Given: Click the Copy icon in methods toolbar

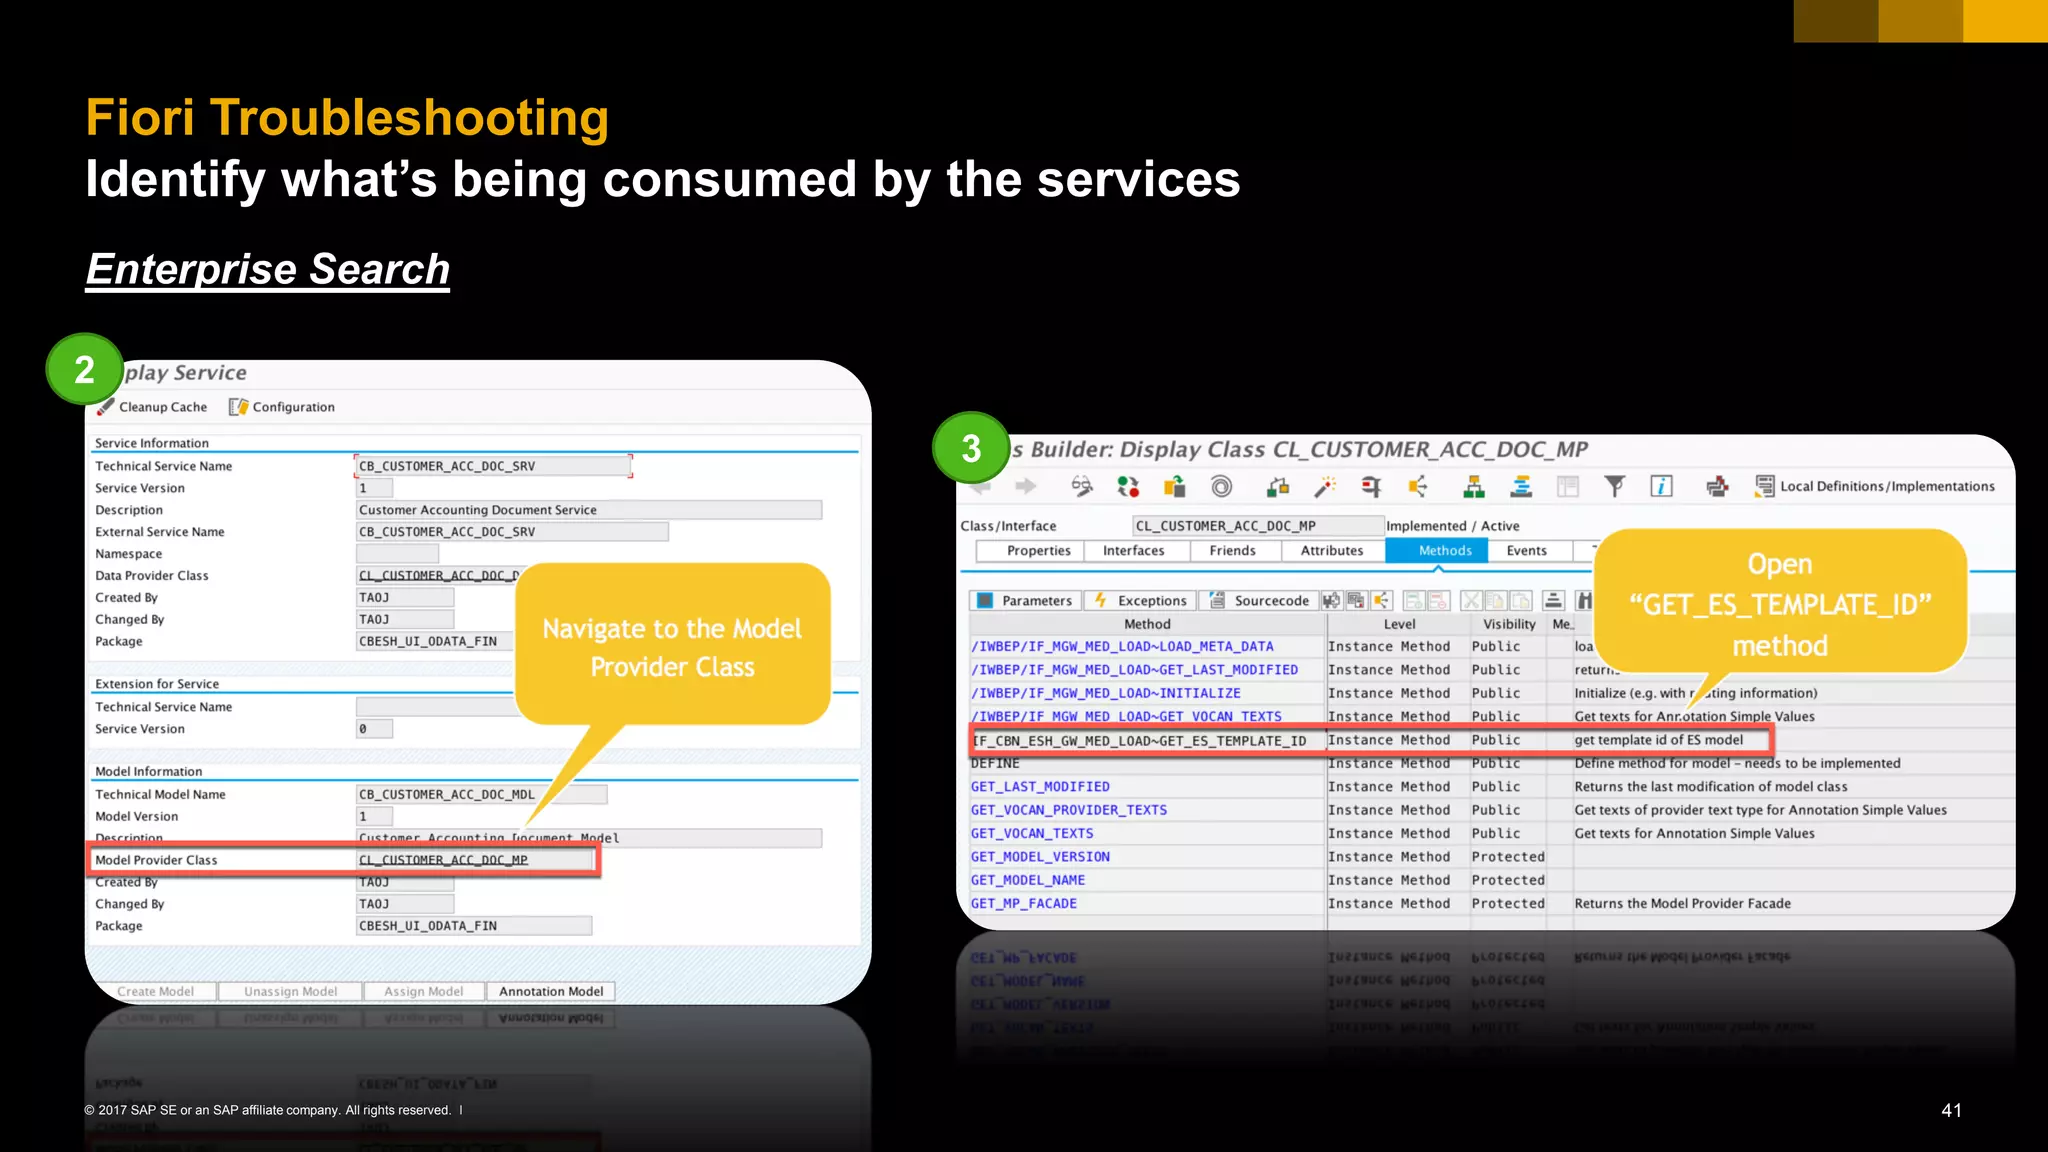Looking at the screenshot, I should point(1496,600).
